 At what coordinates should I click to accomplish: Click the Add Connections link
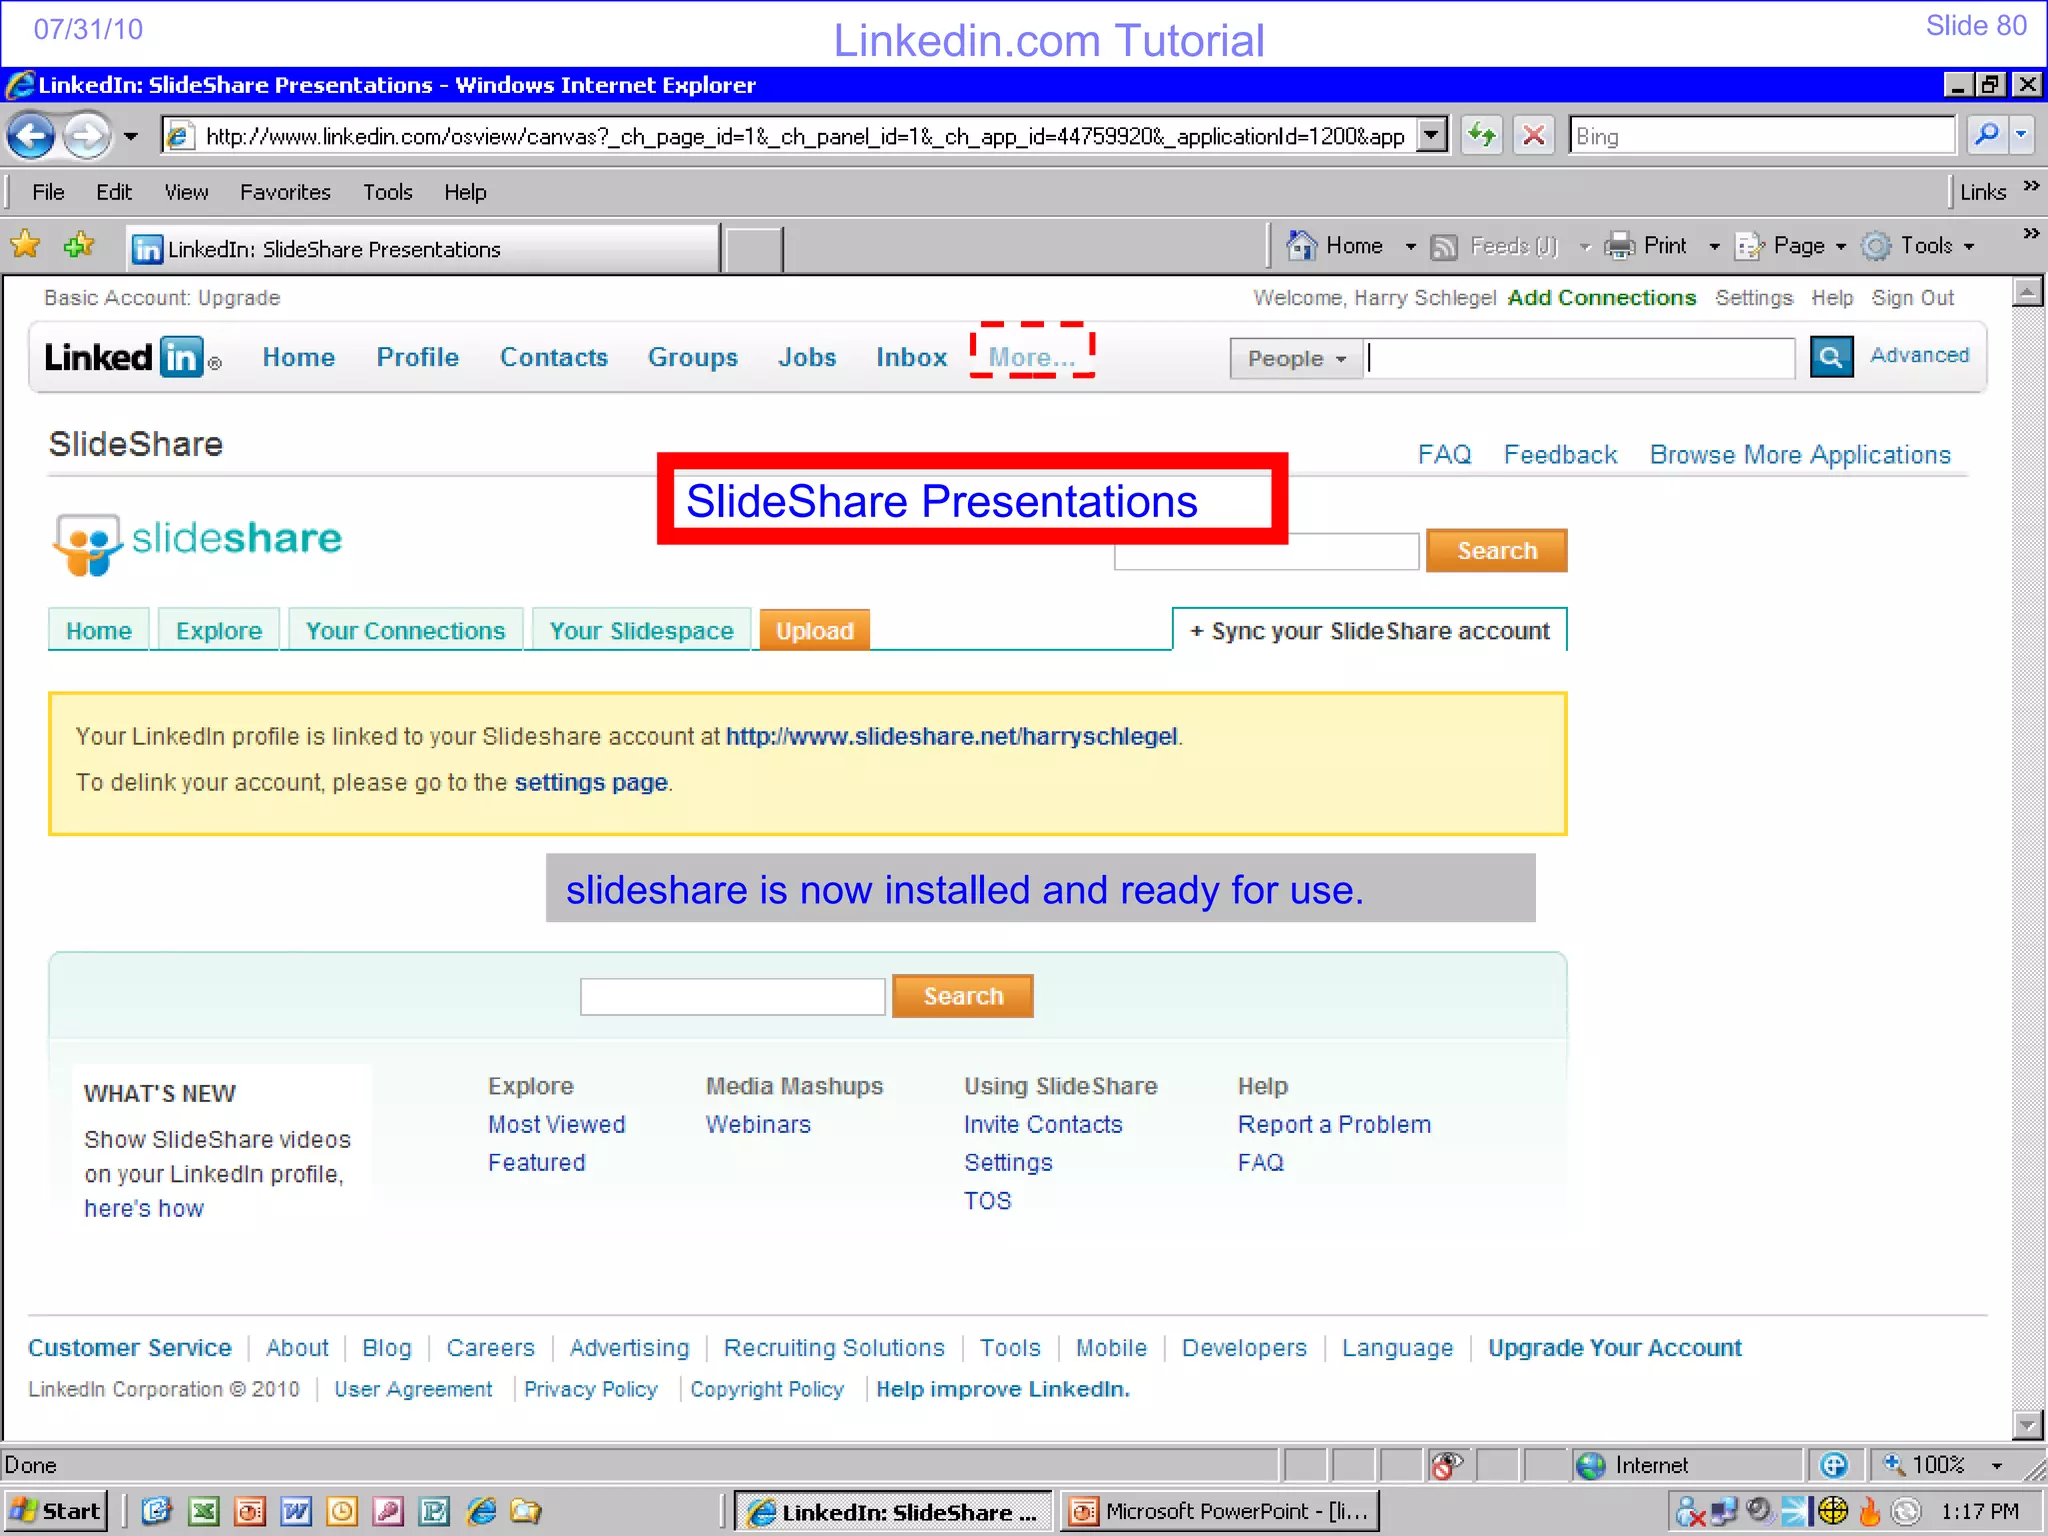click(1601, 298)
